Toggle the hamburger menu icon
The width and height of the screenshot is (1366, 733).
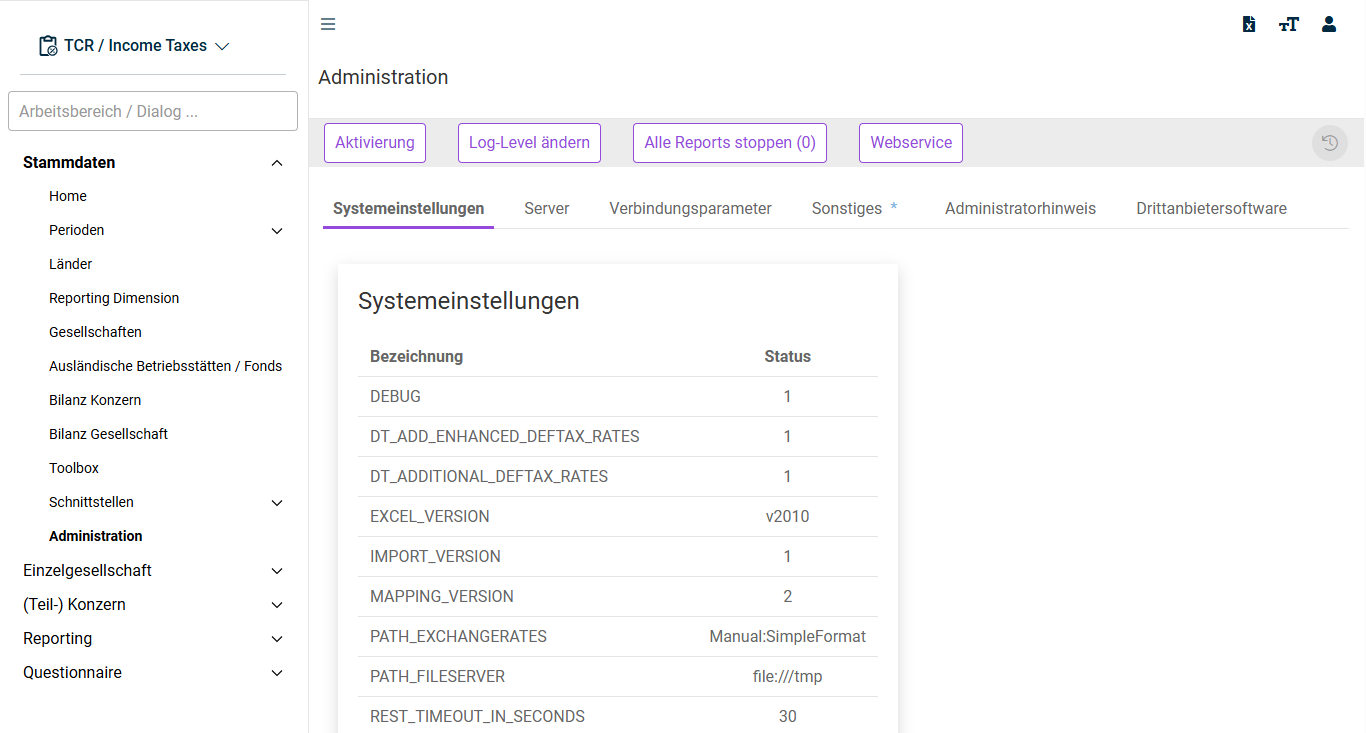pyautogui.click(x=328, y=24)
